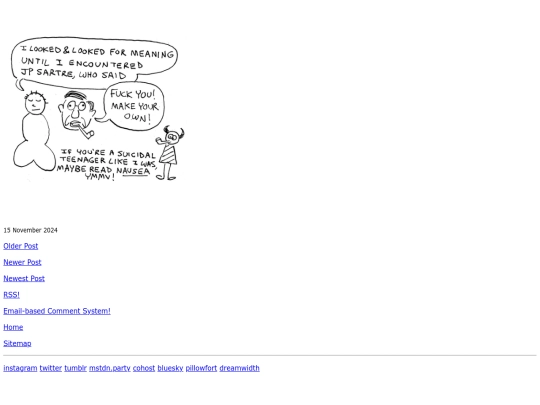The height and width of the screenshot is (405, 540).
Task: Open the tumblr link
Action: 75,368
